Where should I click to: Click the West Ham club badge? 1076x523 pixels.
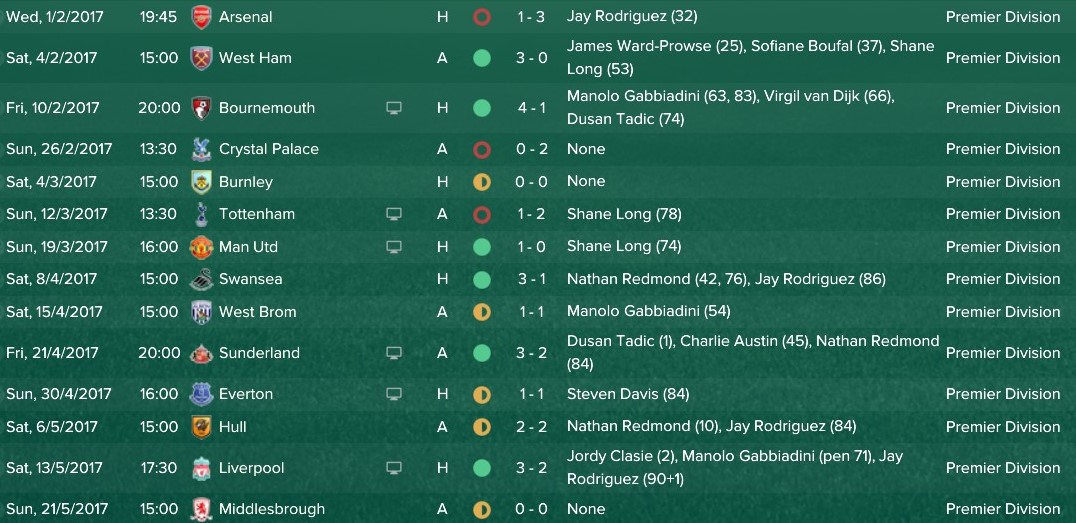[201, 58]
